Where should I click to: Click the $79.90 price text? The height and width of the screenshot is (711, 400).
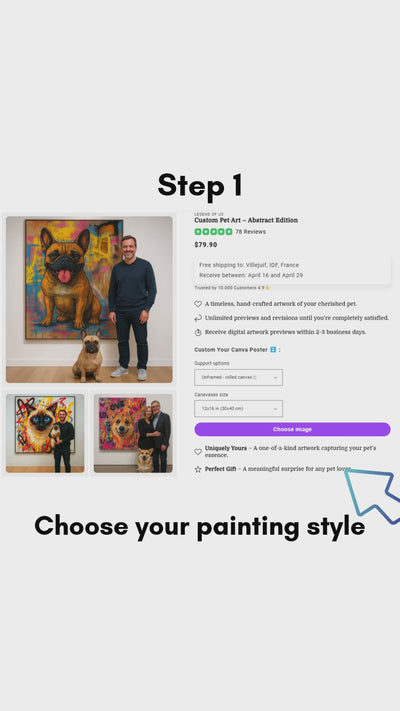coord(206,245)
